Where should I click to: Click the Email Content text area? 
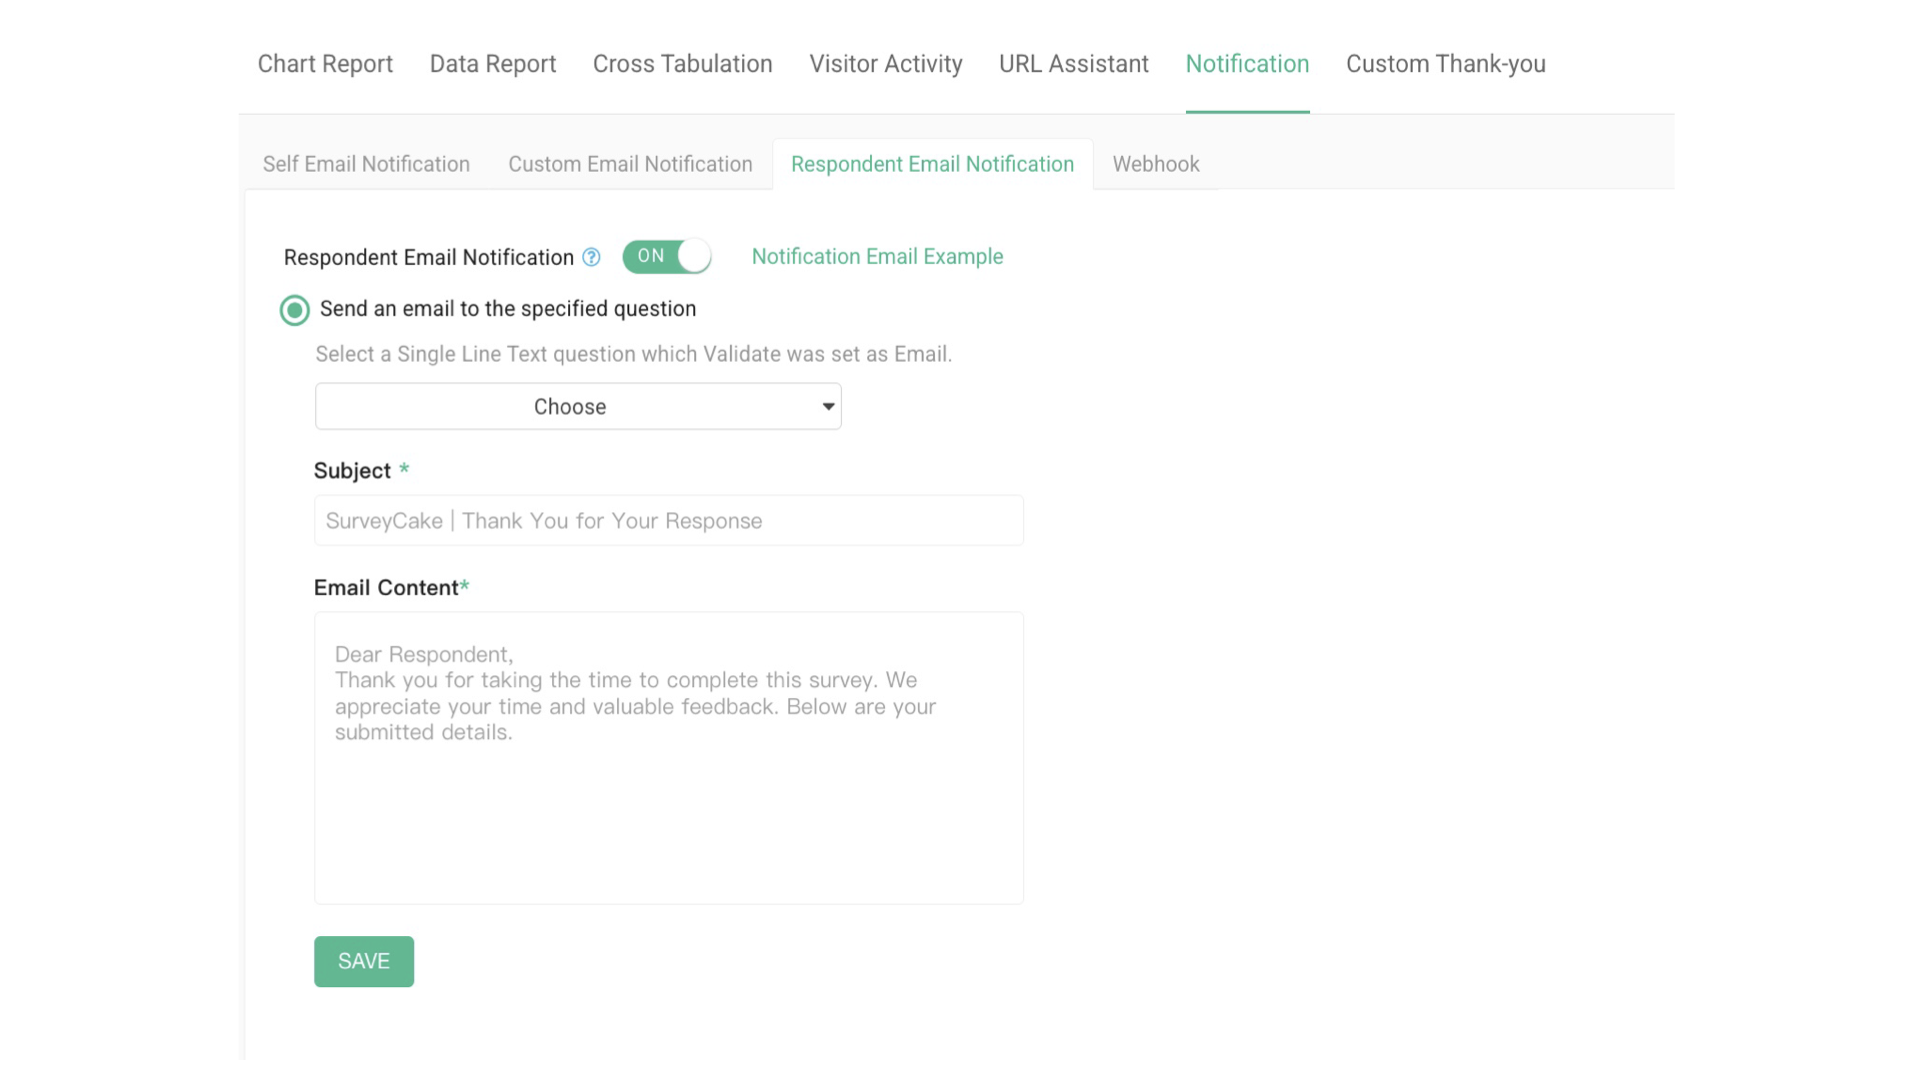(x=668, y=757)
